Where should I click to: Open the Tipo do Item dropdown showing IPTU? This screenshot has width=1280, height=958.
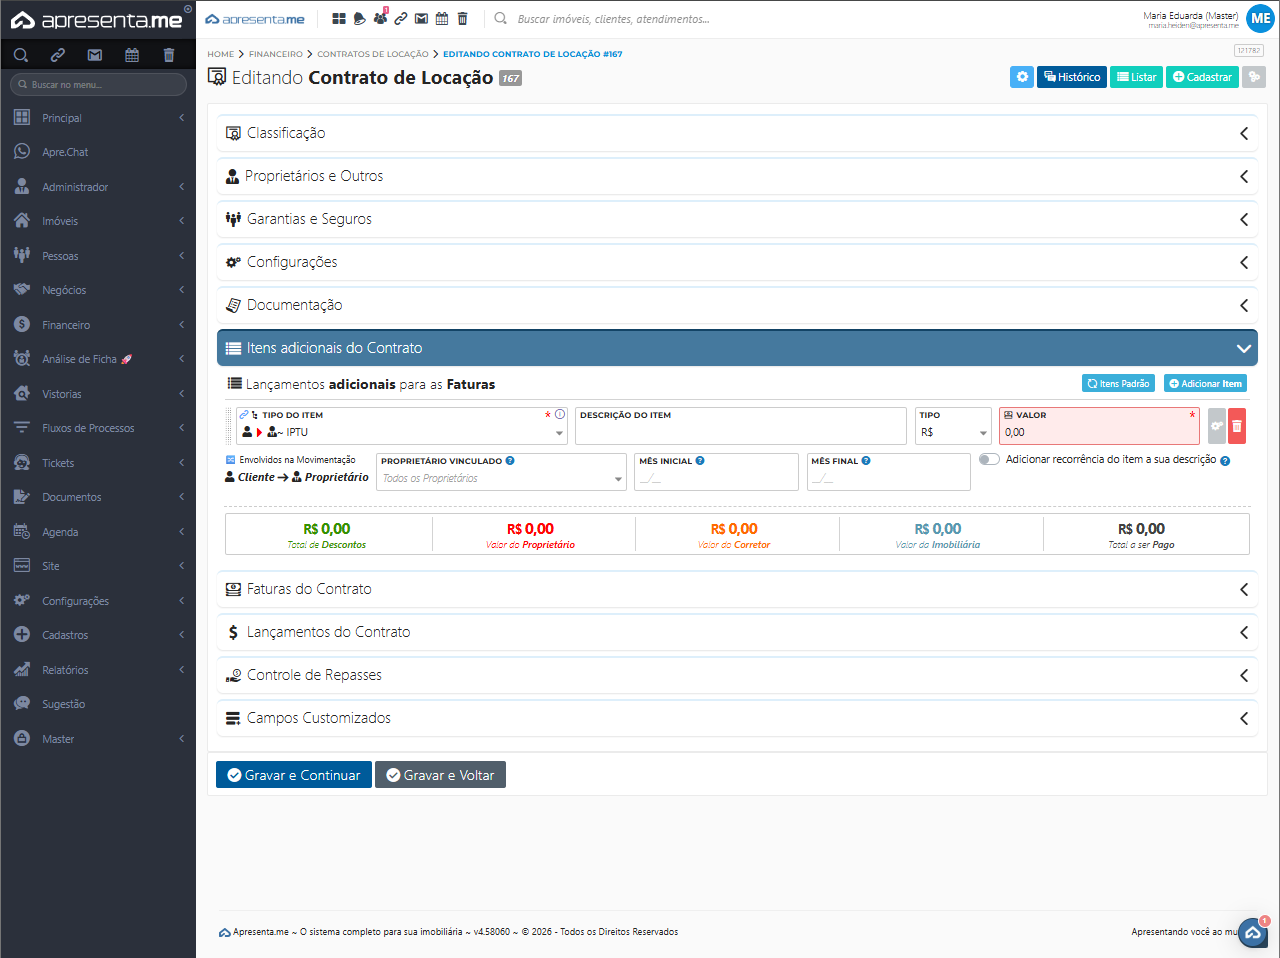click(x=402, y=433)
